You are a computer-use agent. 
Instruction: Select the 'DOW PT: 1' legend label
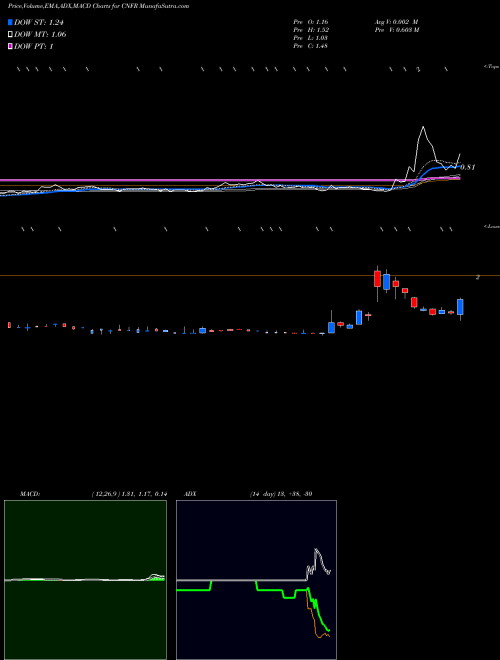[34, 46]
